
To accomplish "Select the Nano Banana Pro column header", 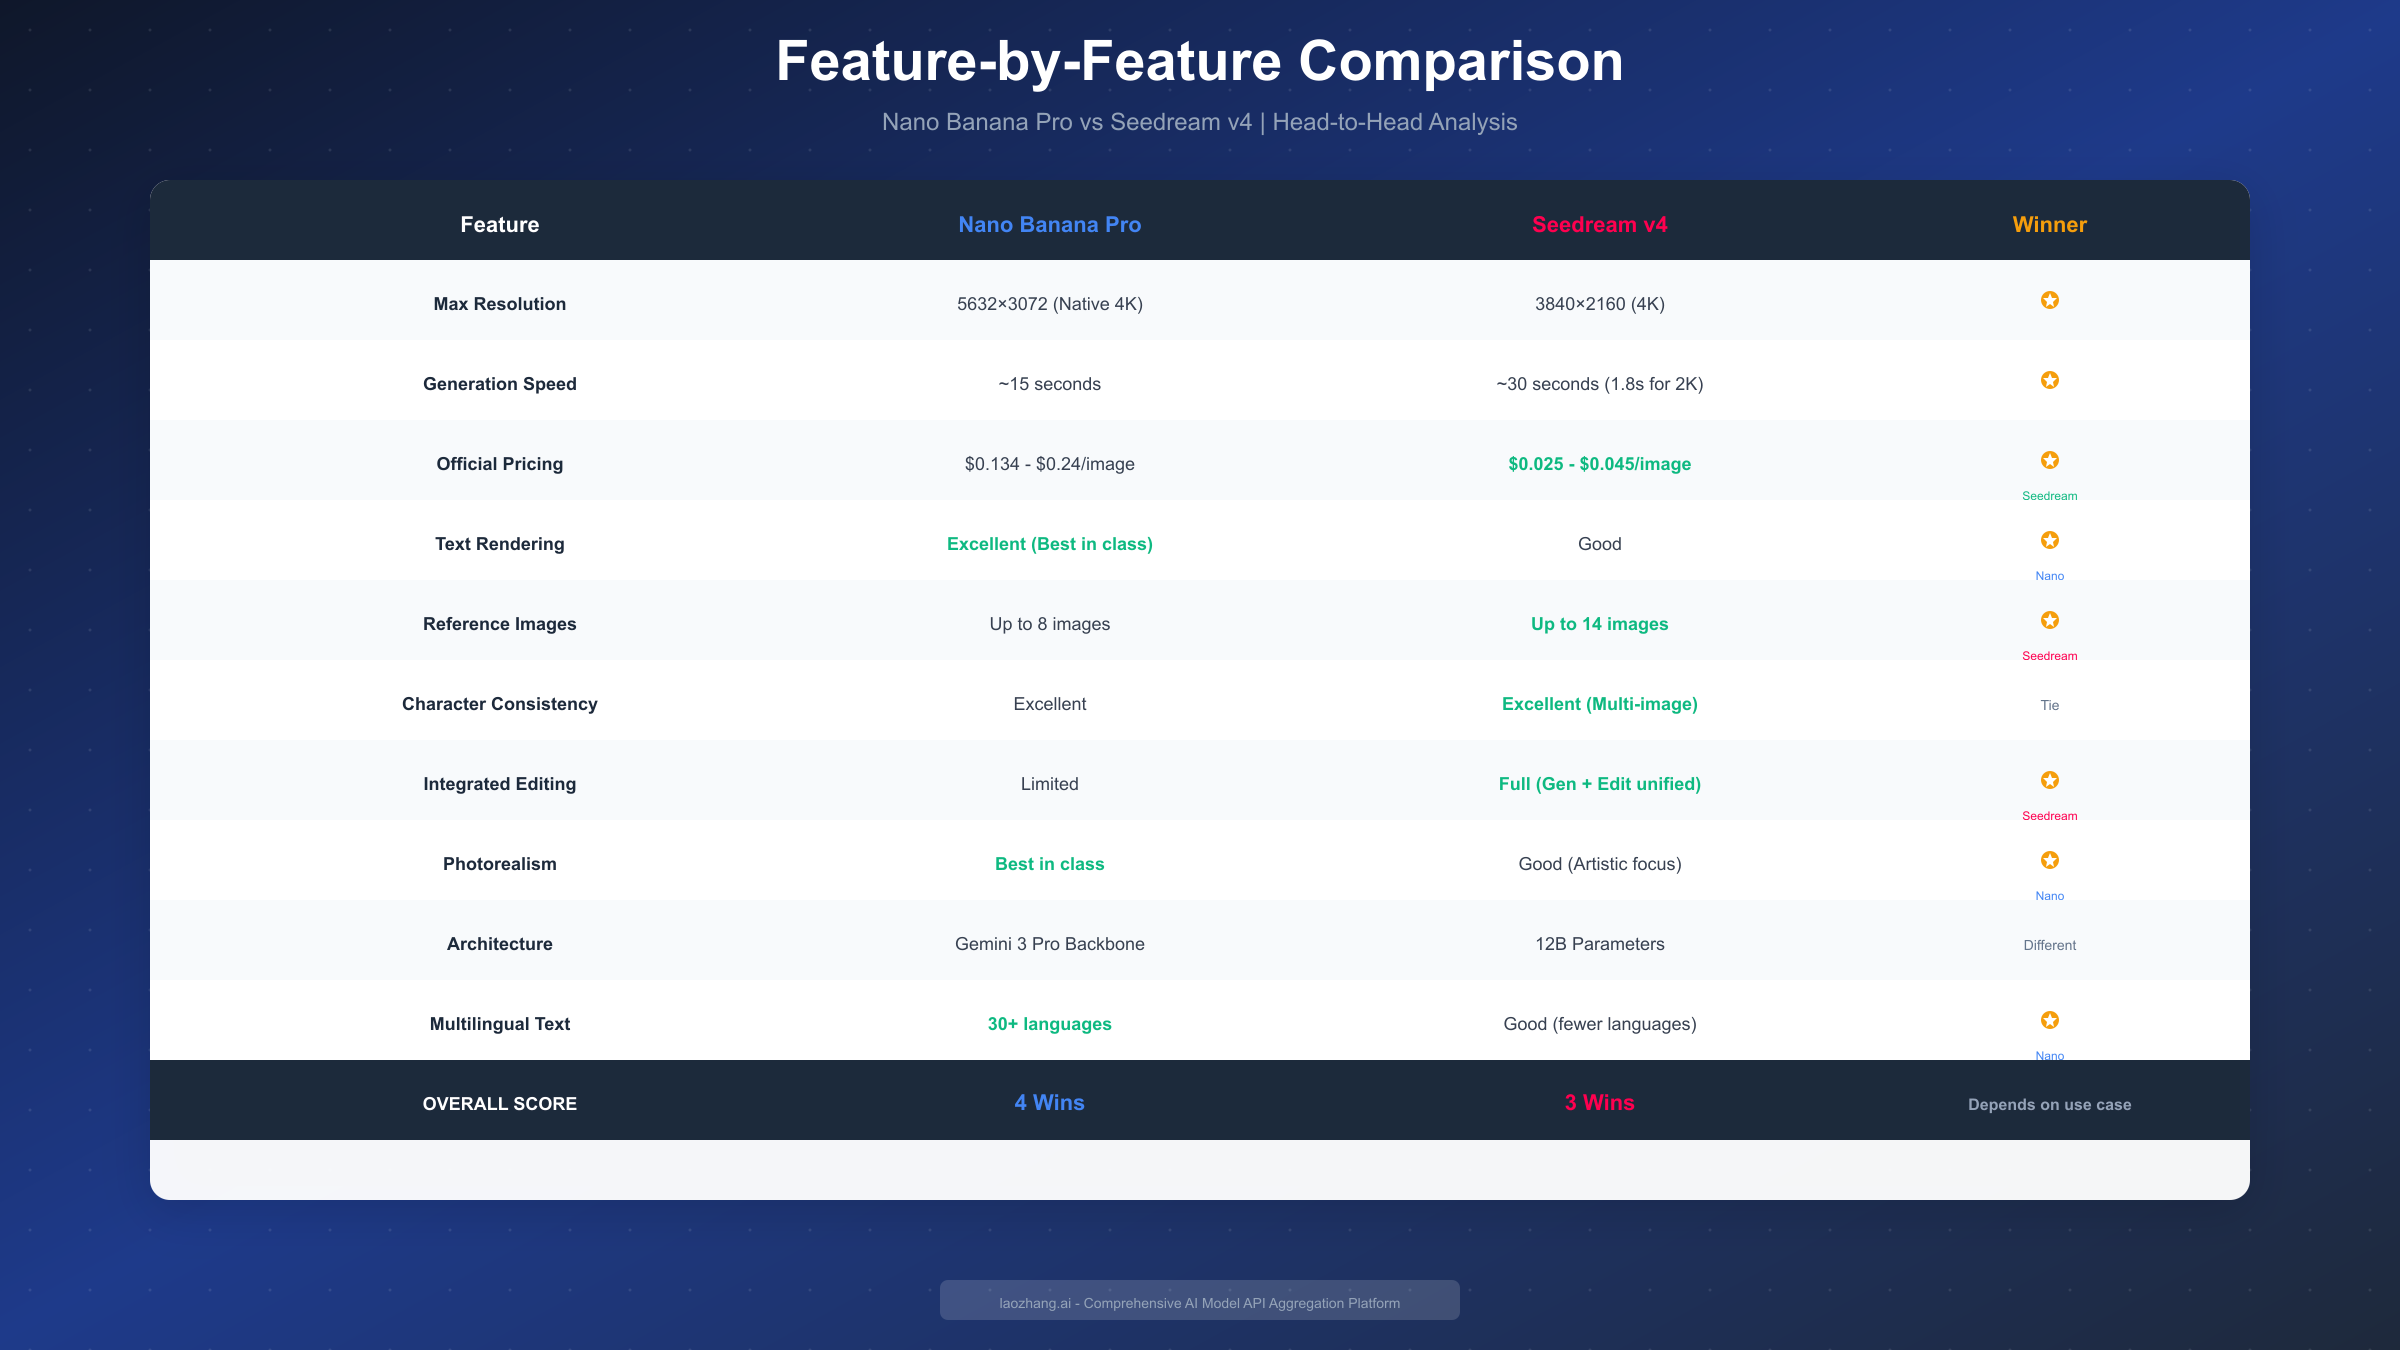I will [1049, 225].
